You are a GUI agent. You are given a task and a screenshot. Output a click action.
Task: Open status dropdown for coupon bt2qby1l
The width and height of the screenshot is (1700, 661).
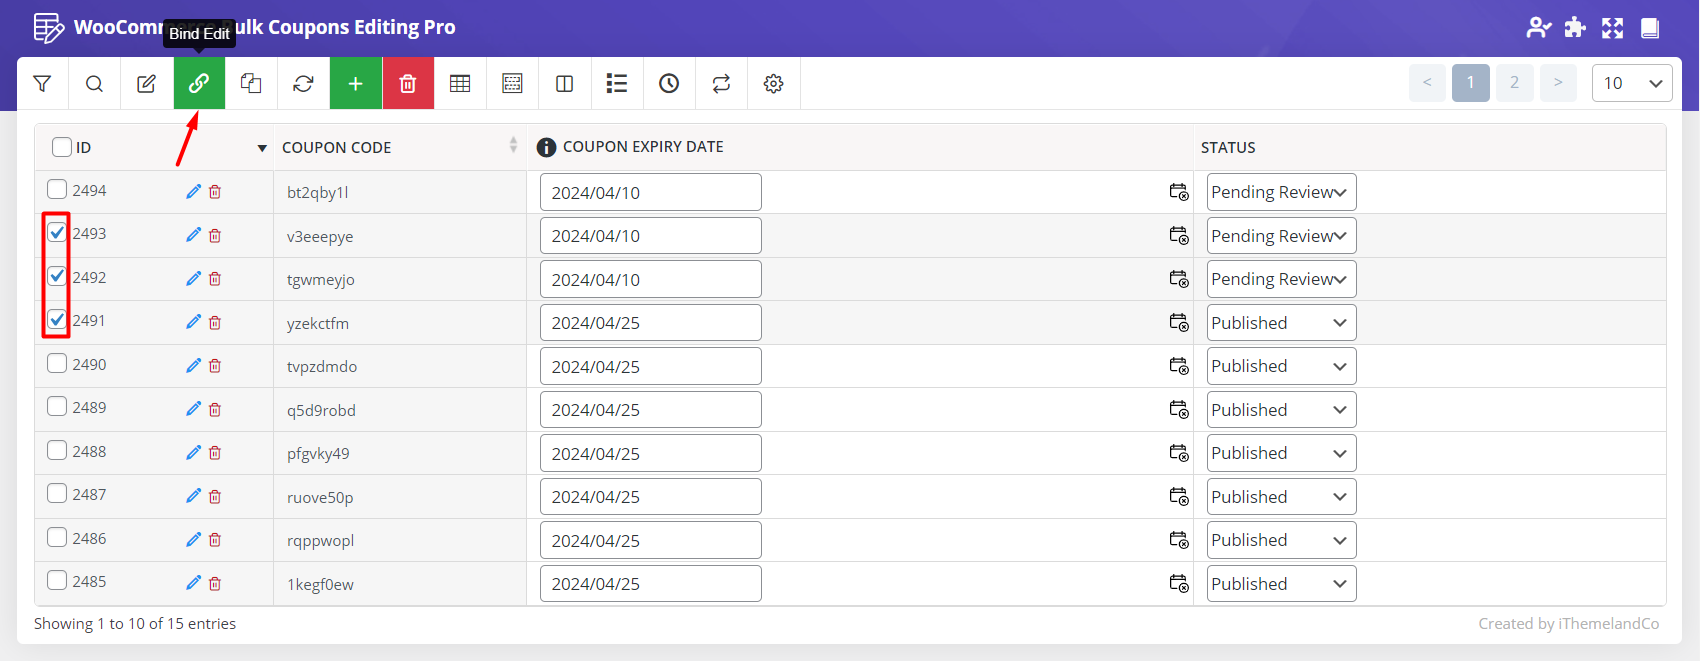coord(1280,192)
